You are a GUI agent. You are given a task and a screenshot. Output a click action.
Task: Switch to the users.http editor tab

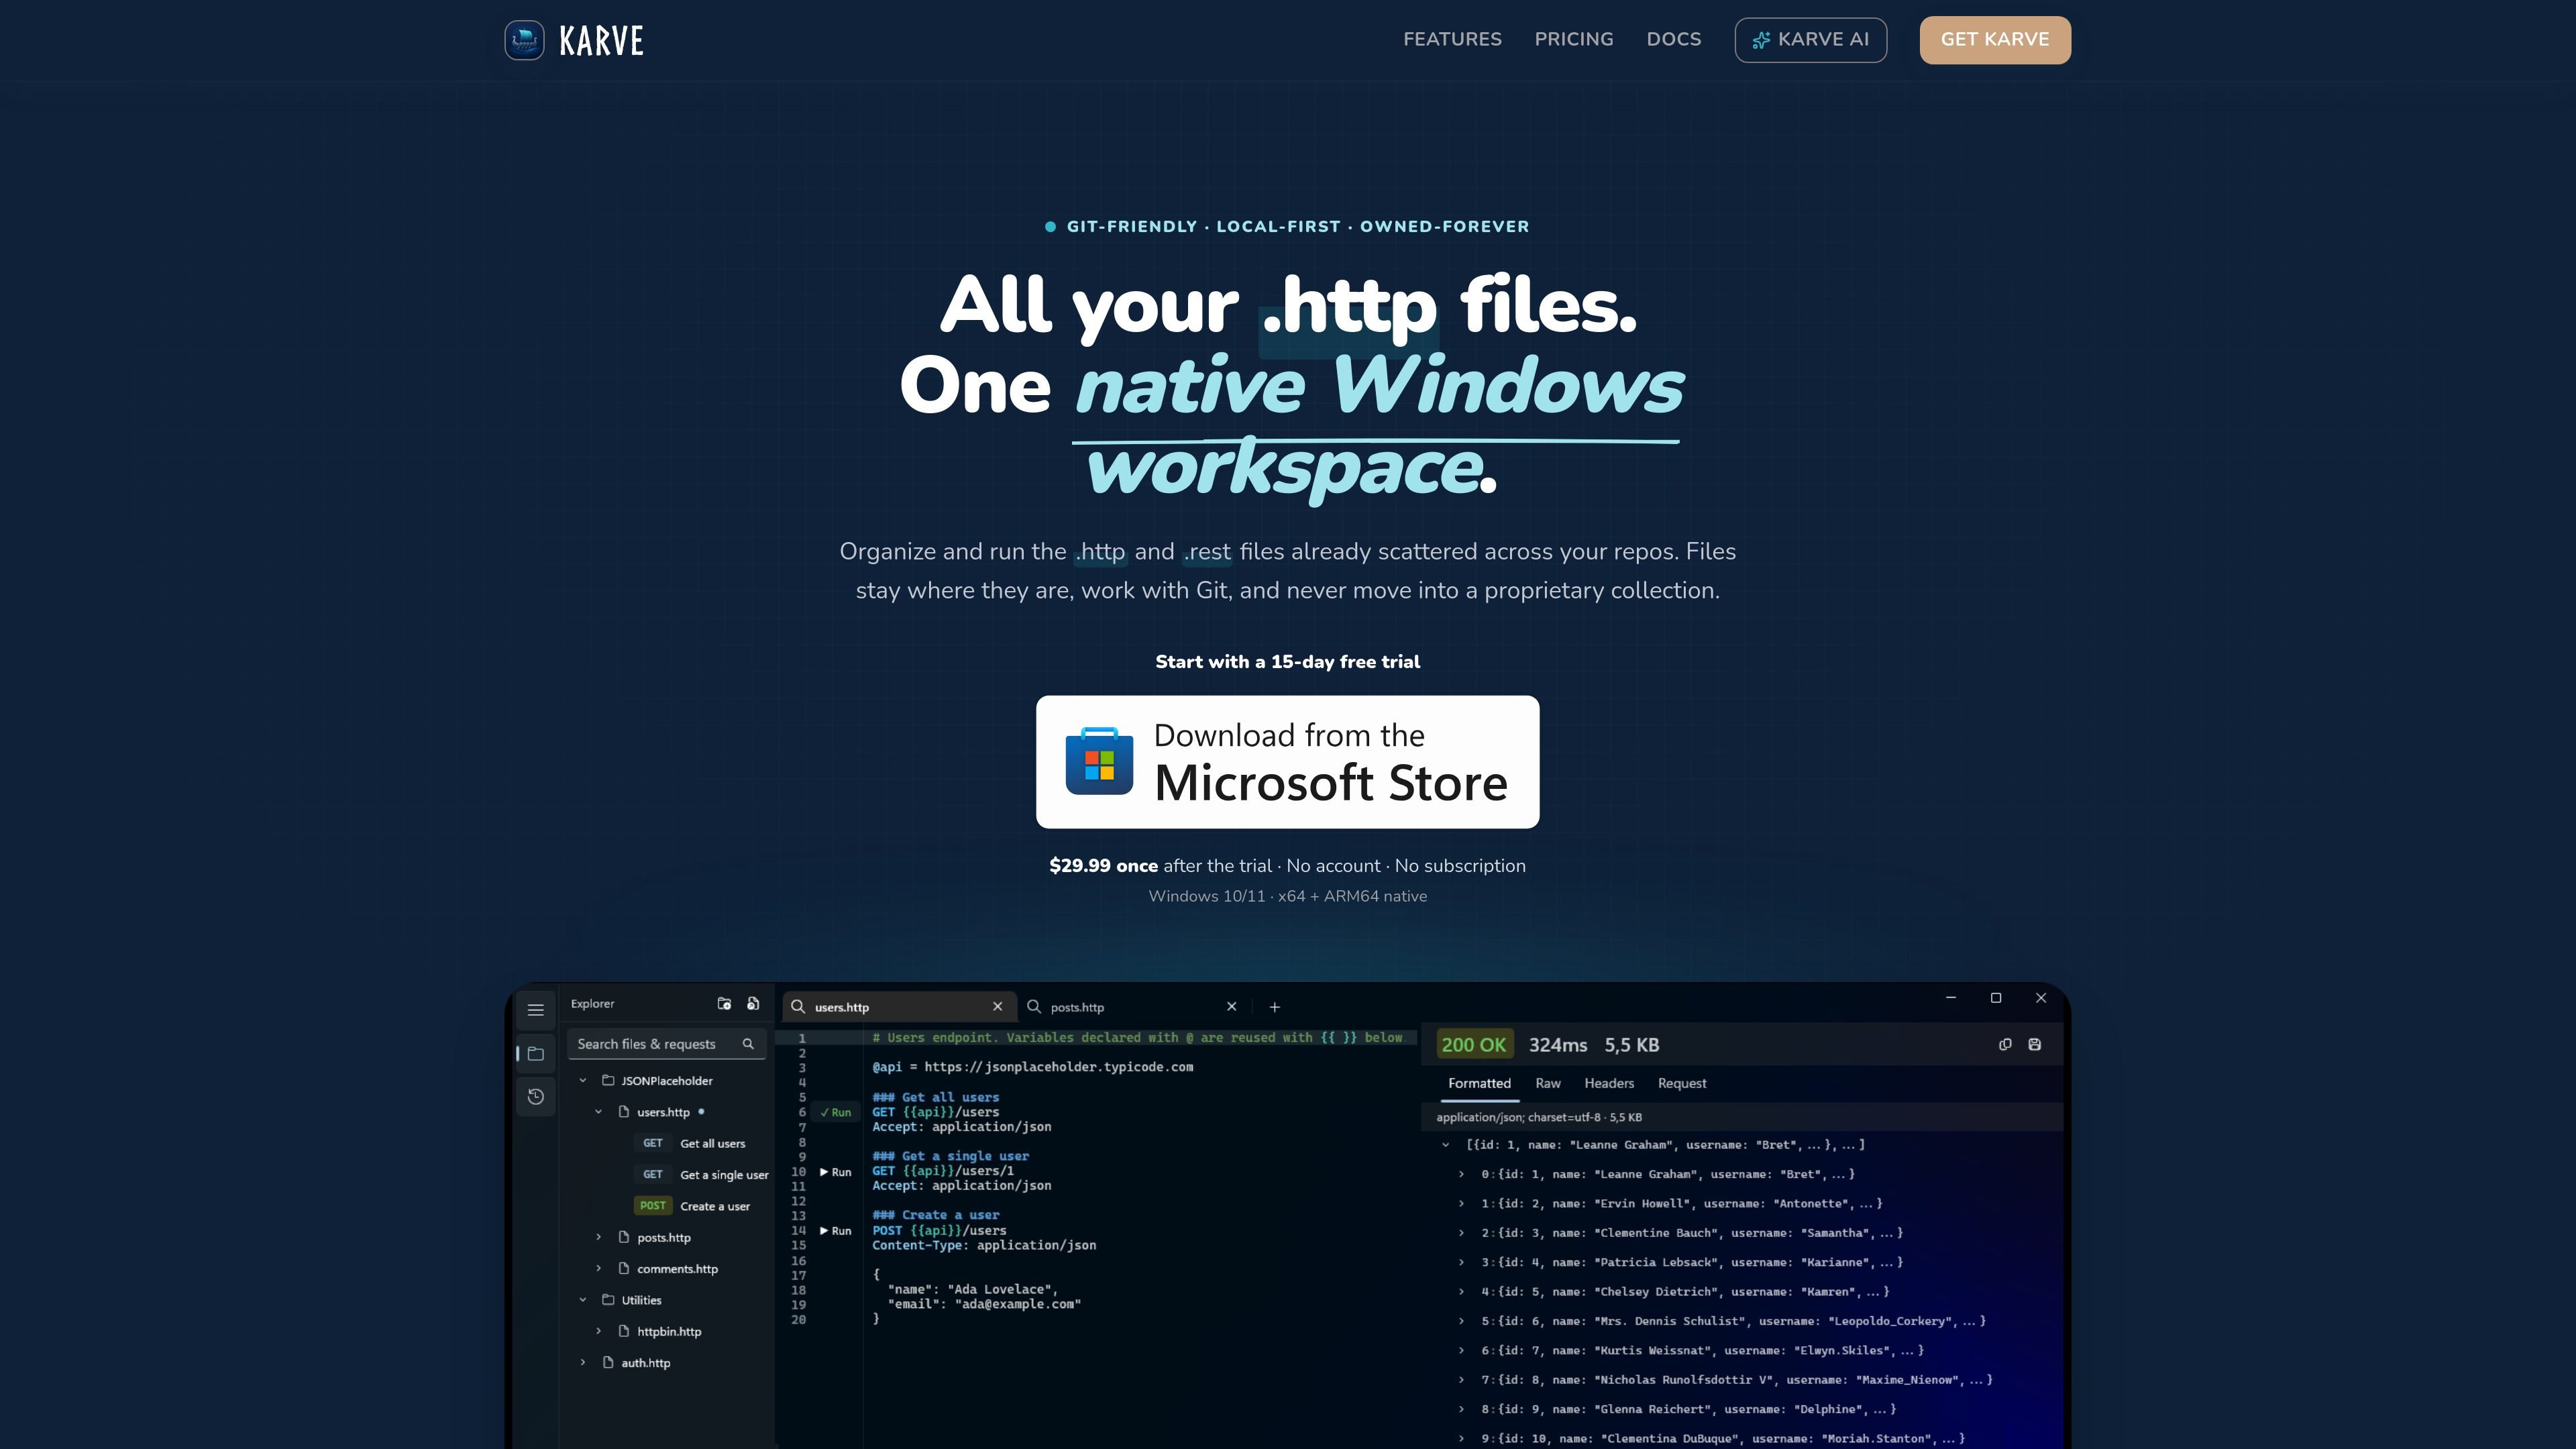click(899, 1007)
